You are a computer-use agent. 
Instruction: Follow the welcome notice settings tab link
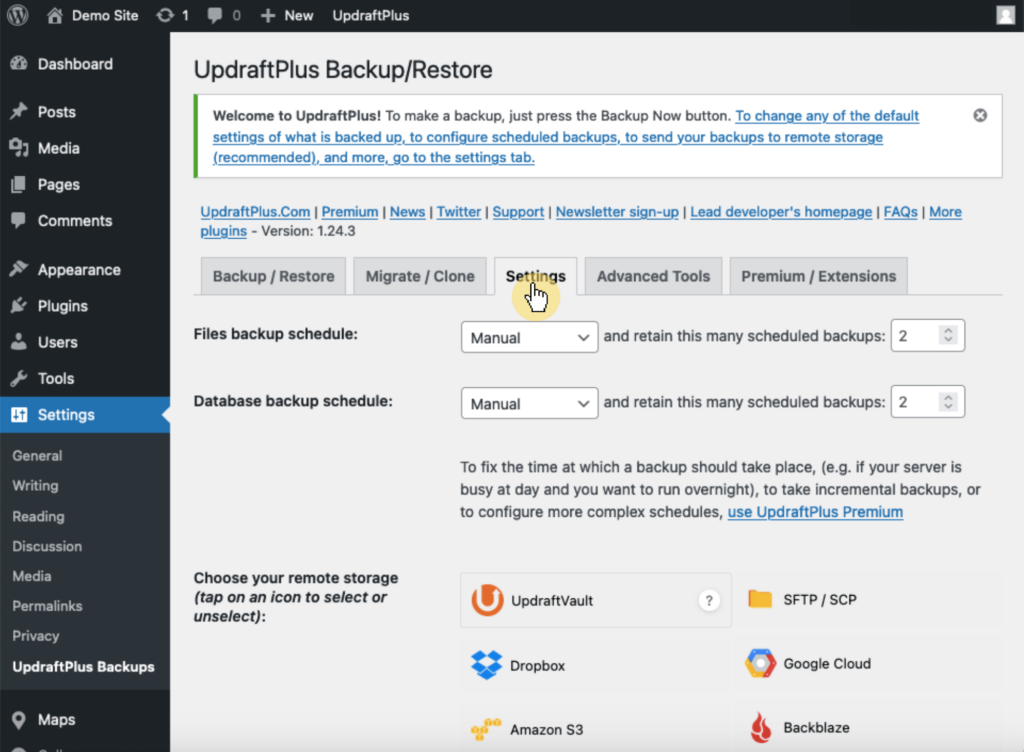[x=566, y=136]
